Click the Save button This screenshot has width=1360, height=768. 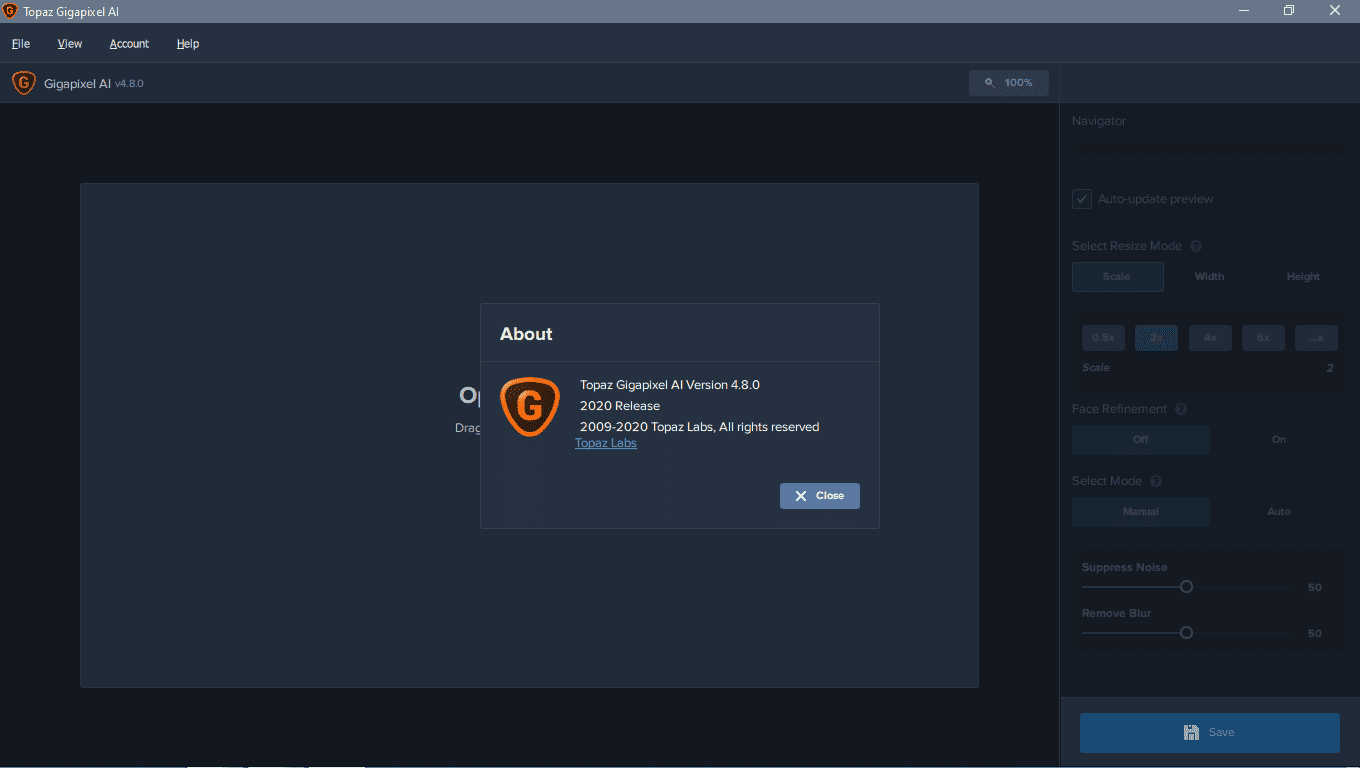tap(1210, 733)
